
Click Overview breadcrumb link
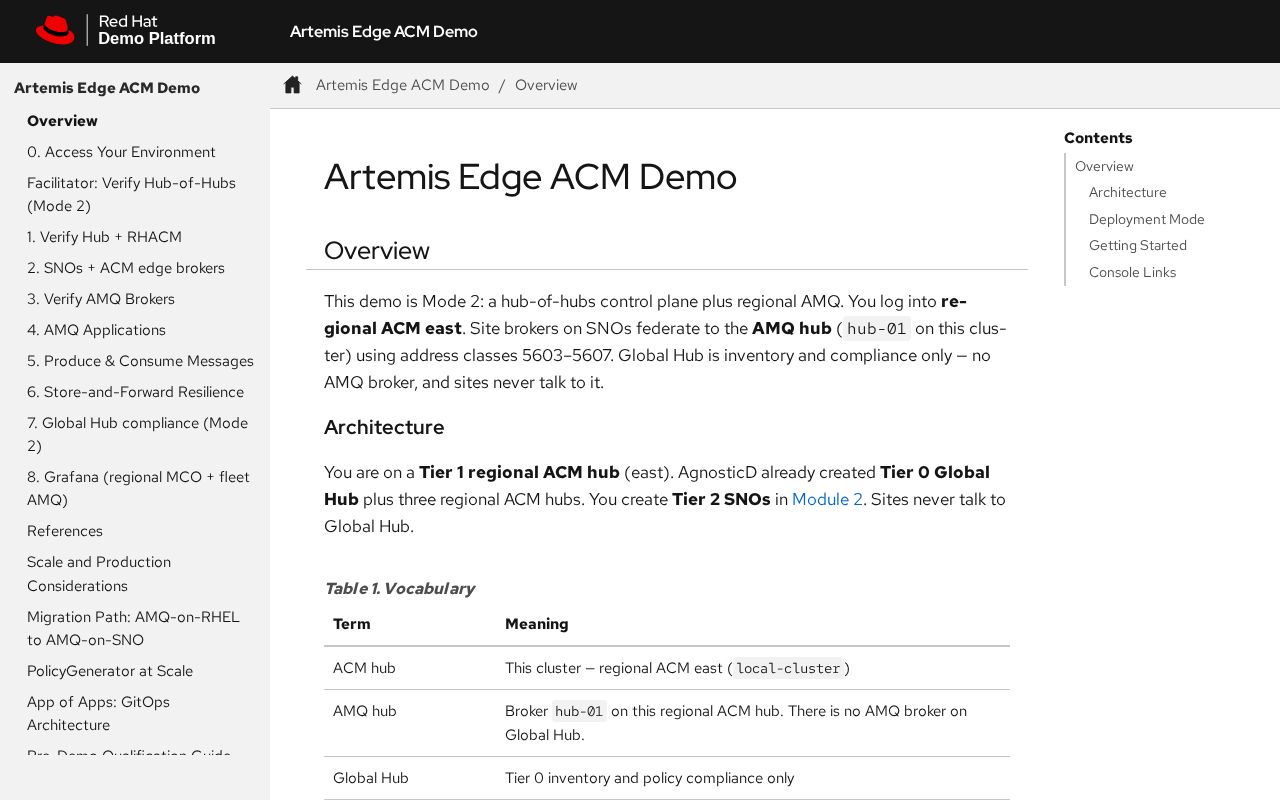(546, 85)
